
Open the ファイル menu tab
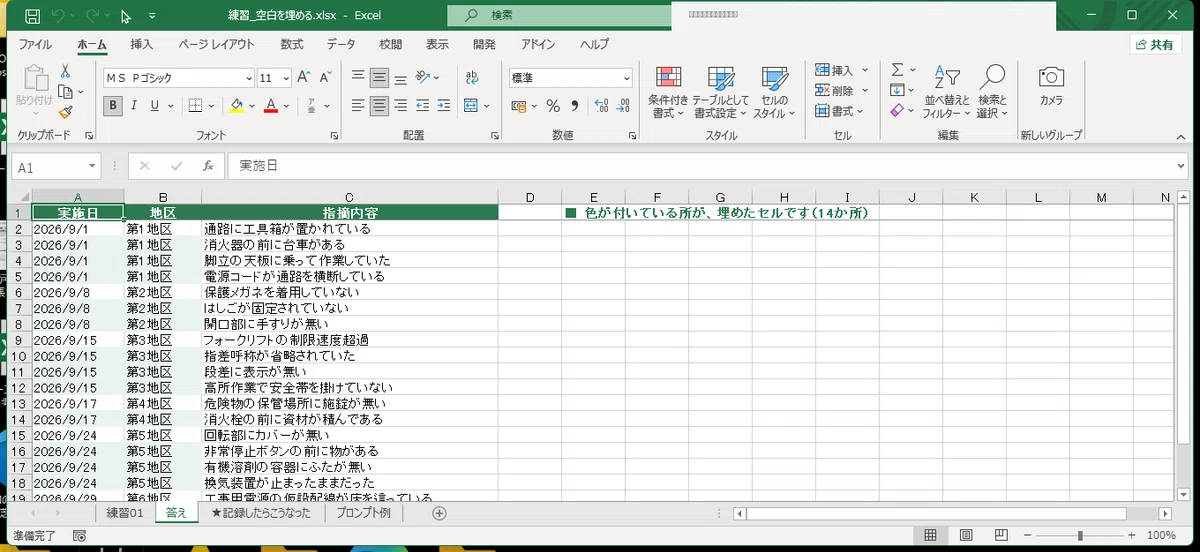pos(36,45)
